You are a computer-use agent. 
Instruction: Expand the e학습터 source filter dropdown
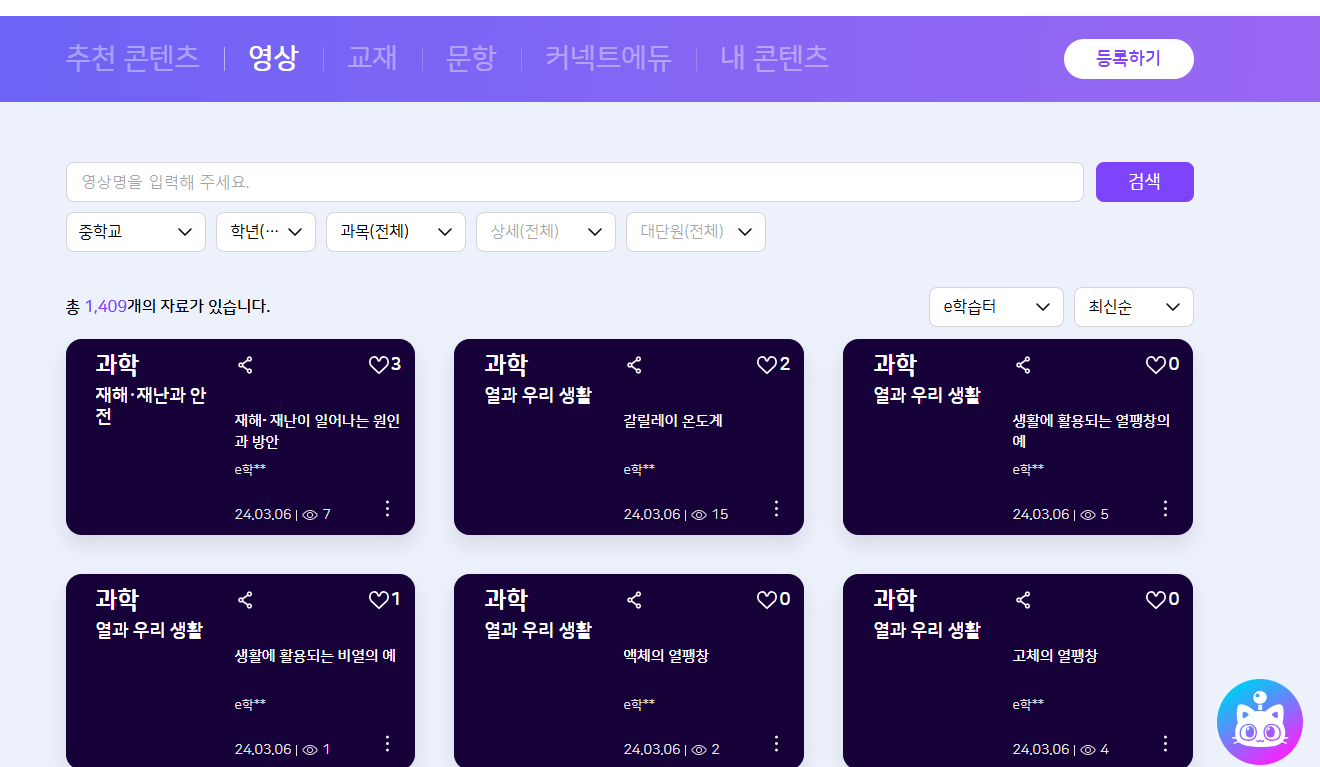pos(995,307)
